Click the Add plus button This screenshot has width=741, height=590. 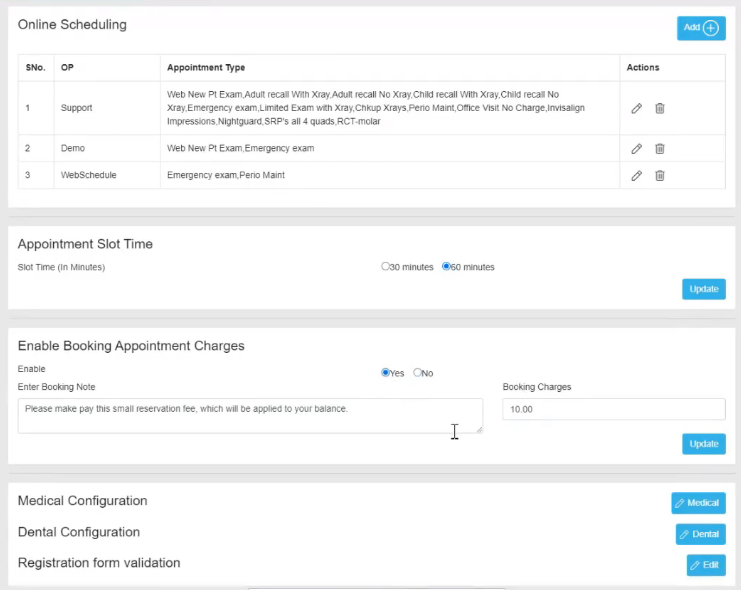pos(701,28)
